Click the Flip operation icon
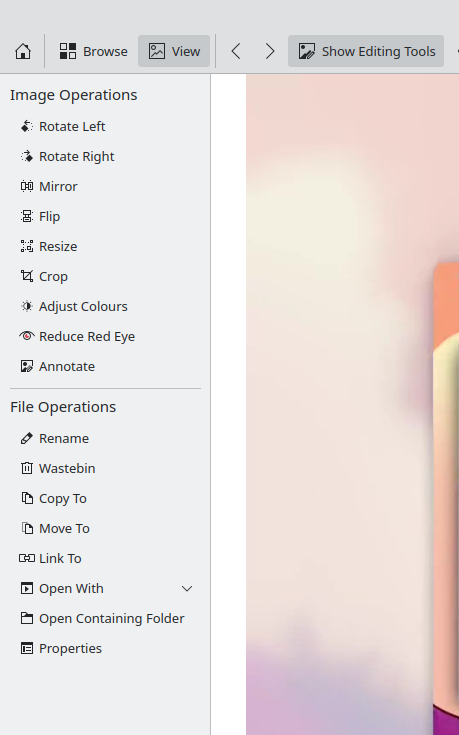The width and height of the screenshot is (459, 735). click(x=27, y=217)
